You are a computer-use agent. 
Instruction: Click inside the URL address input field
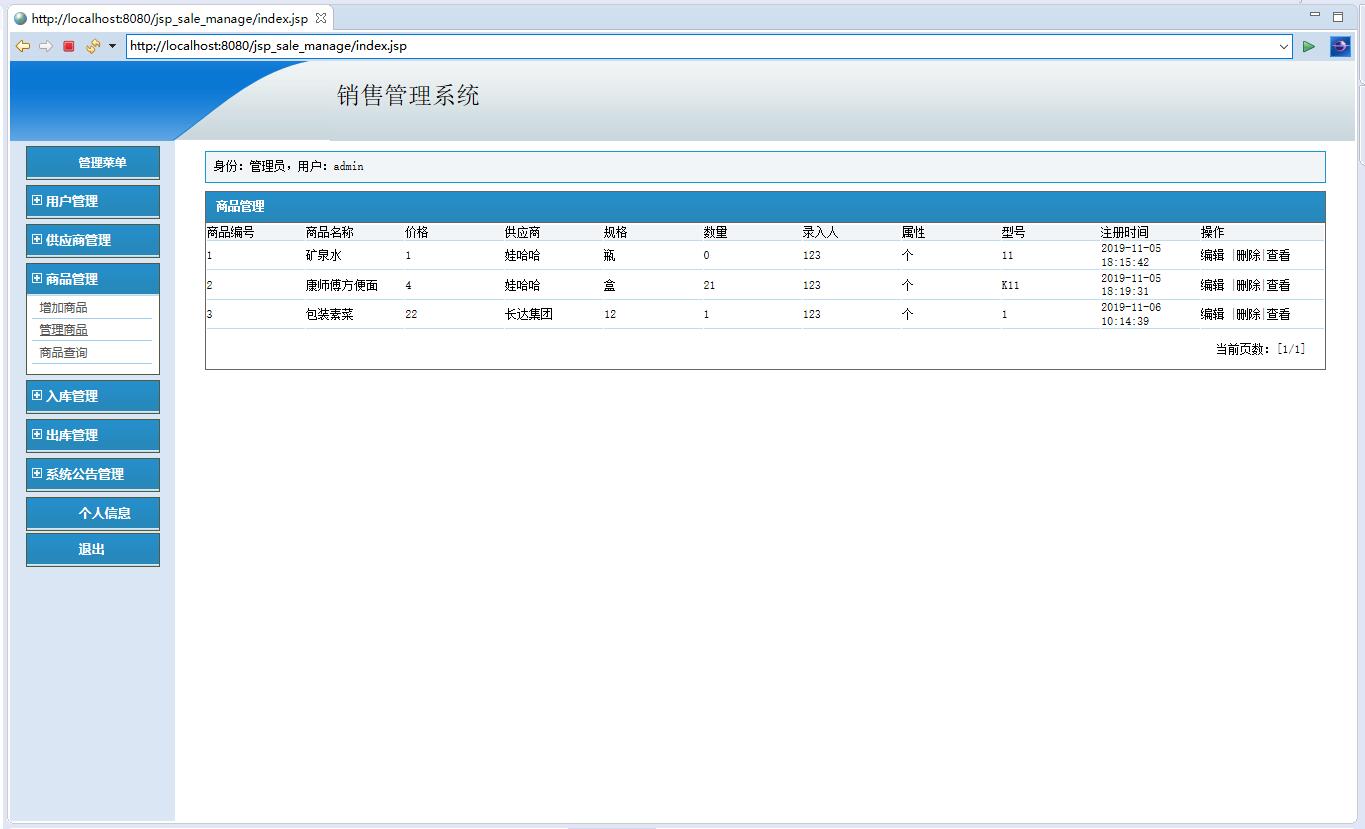click(x=600, y=46)
